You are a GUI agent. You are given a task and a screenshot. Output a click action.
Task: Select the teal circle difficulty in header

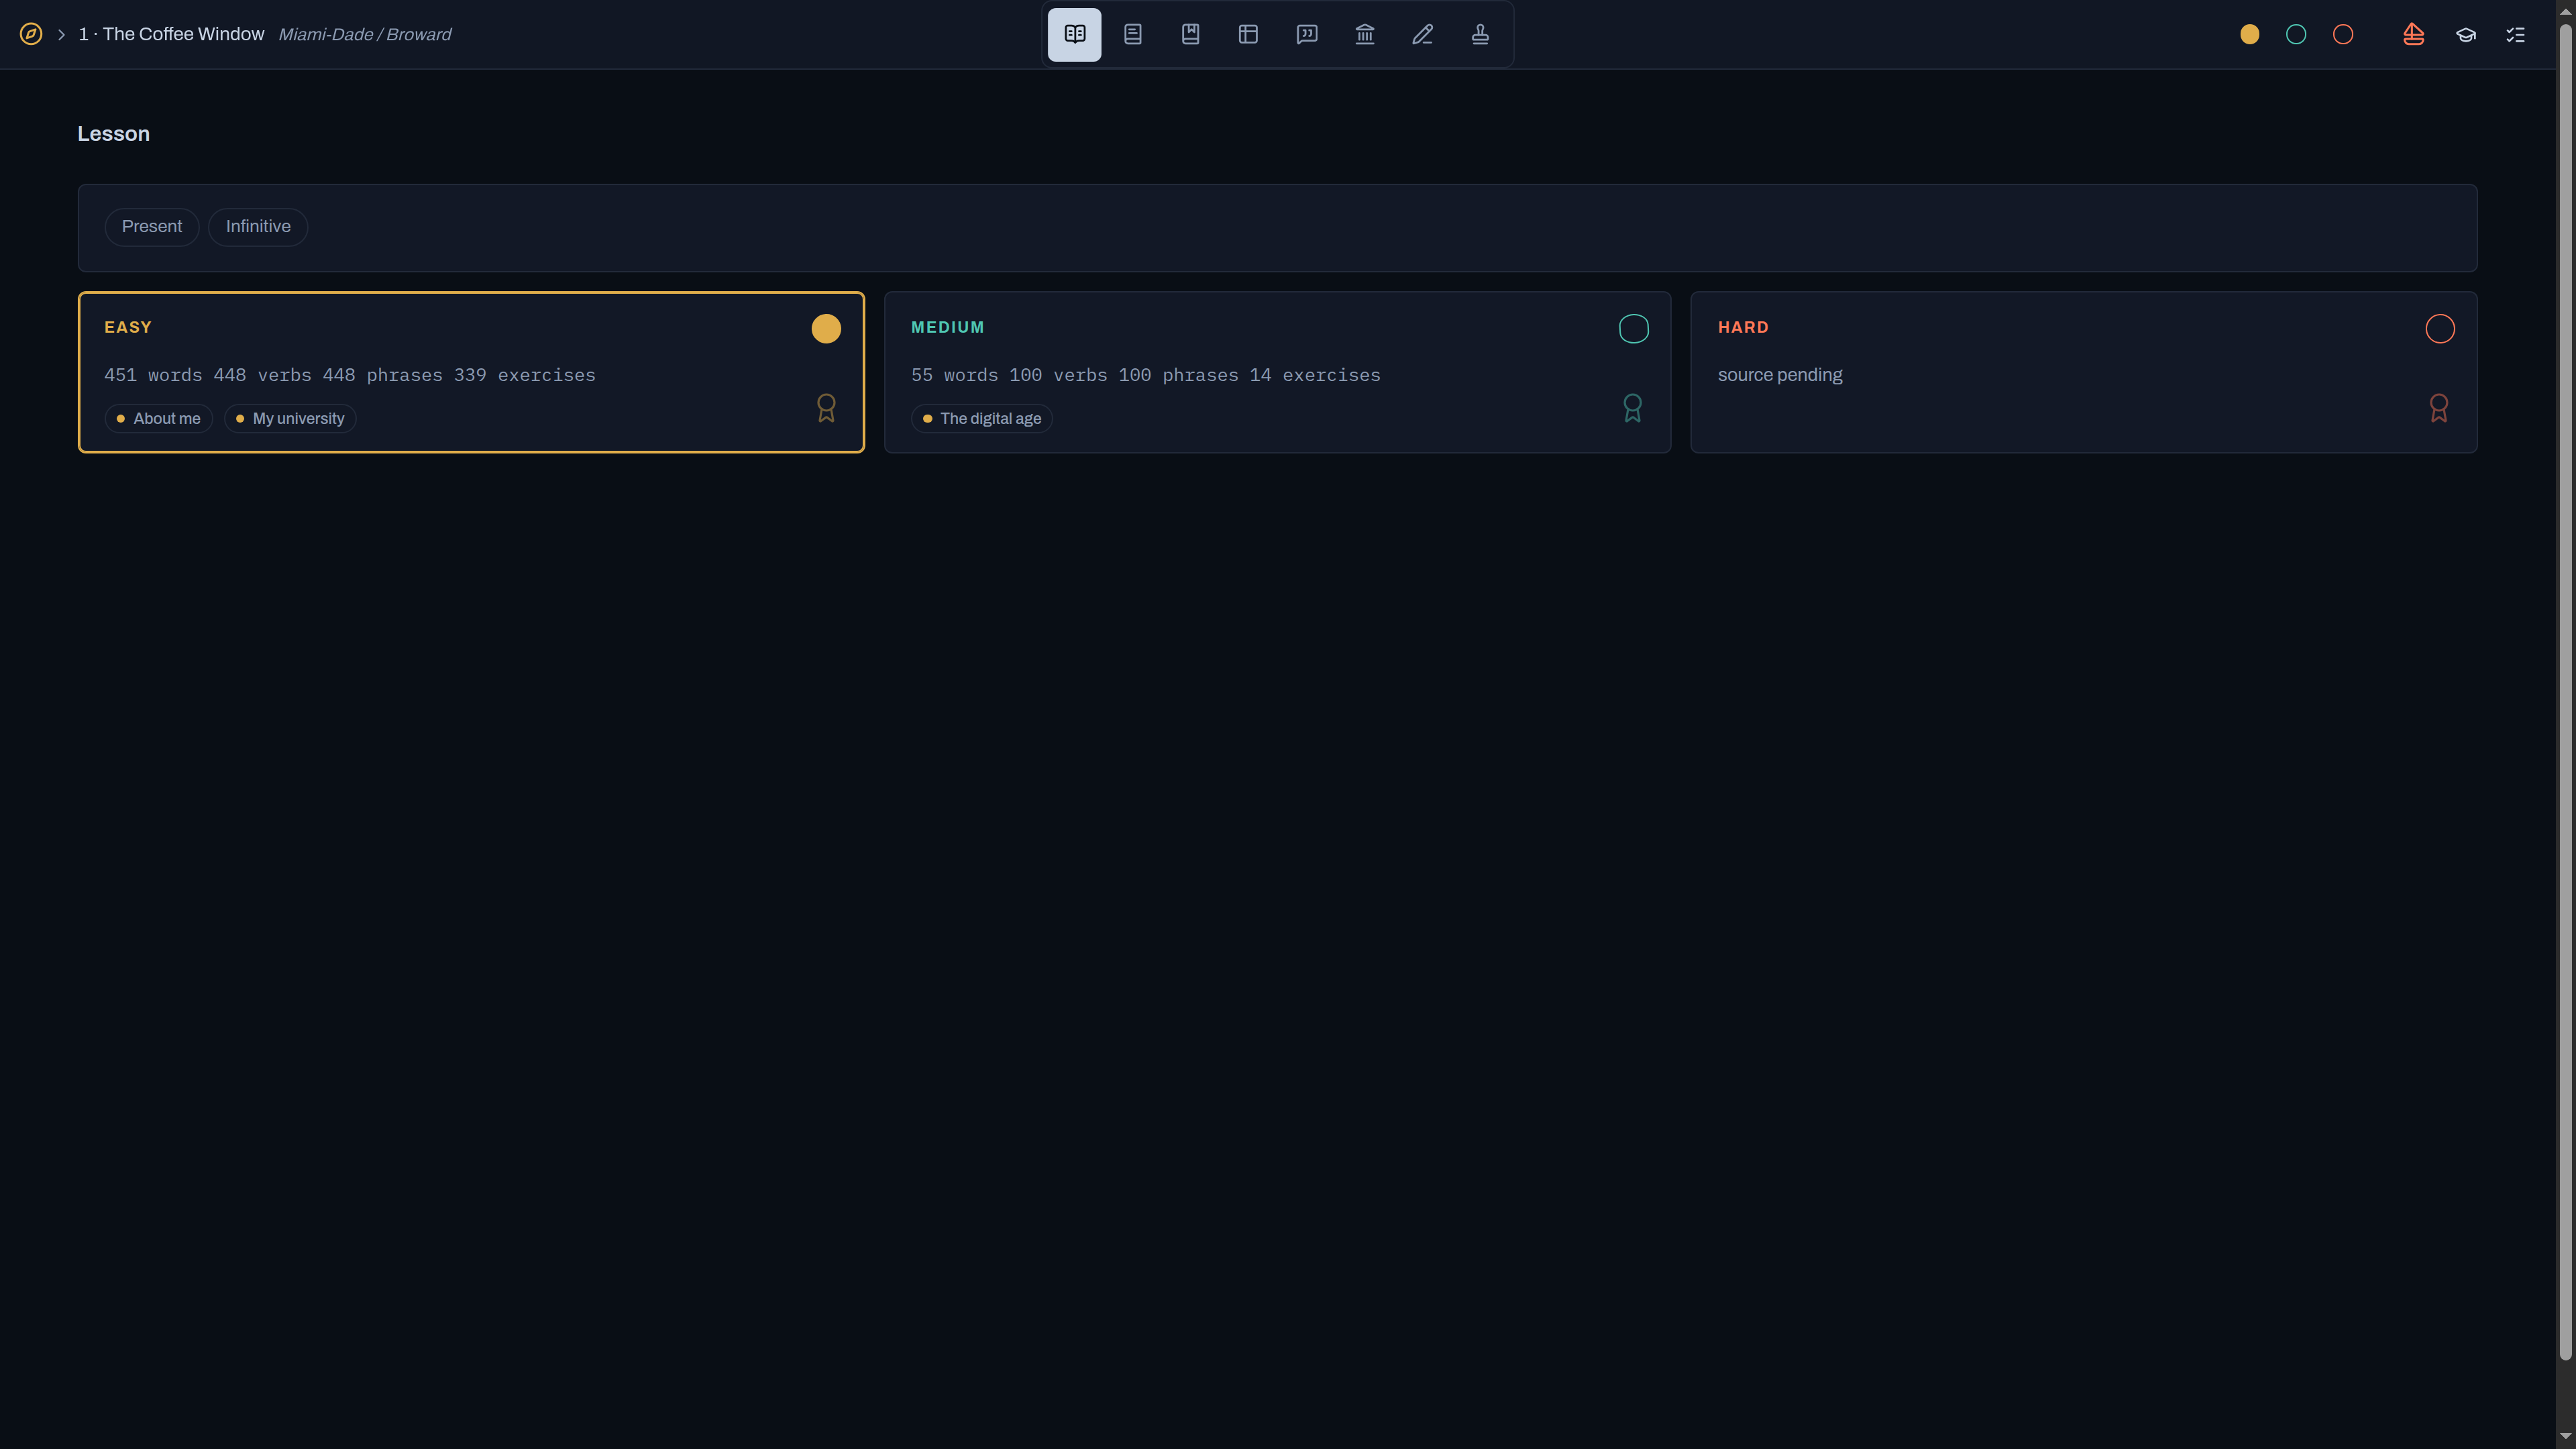click(x=2296, y=34)
